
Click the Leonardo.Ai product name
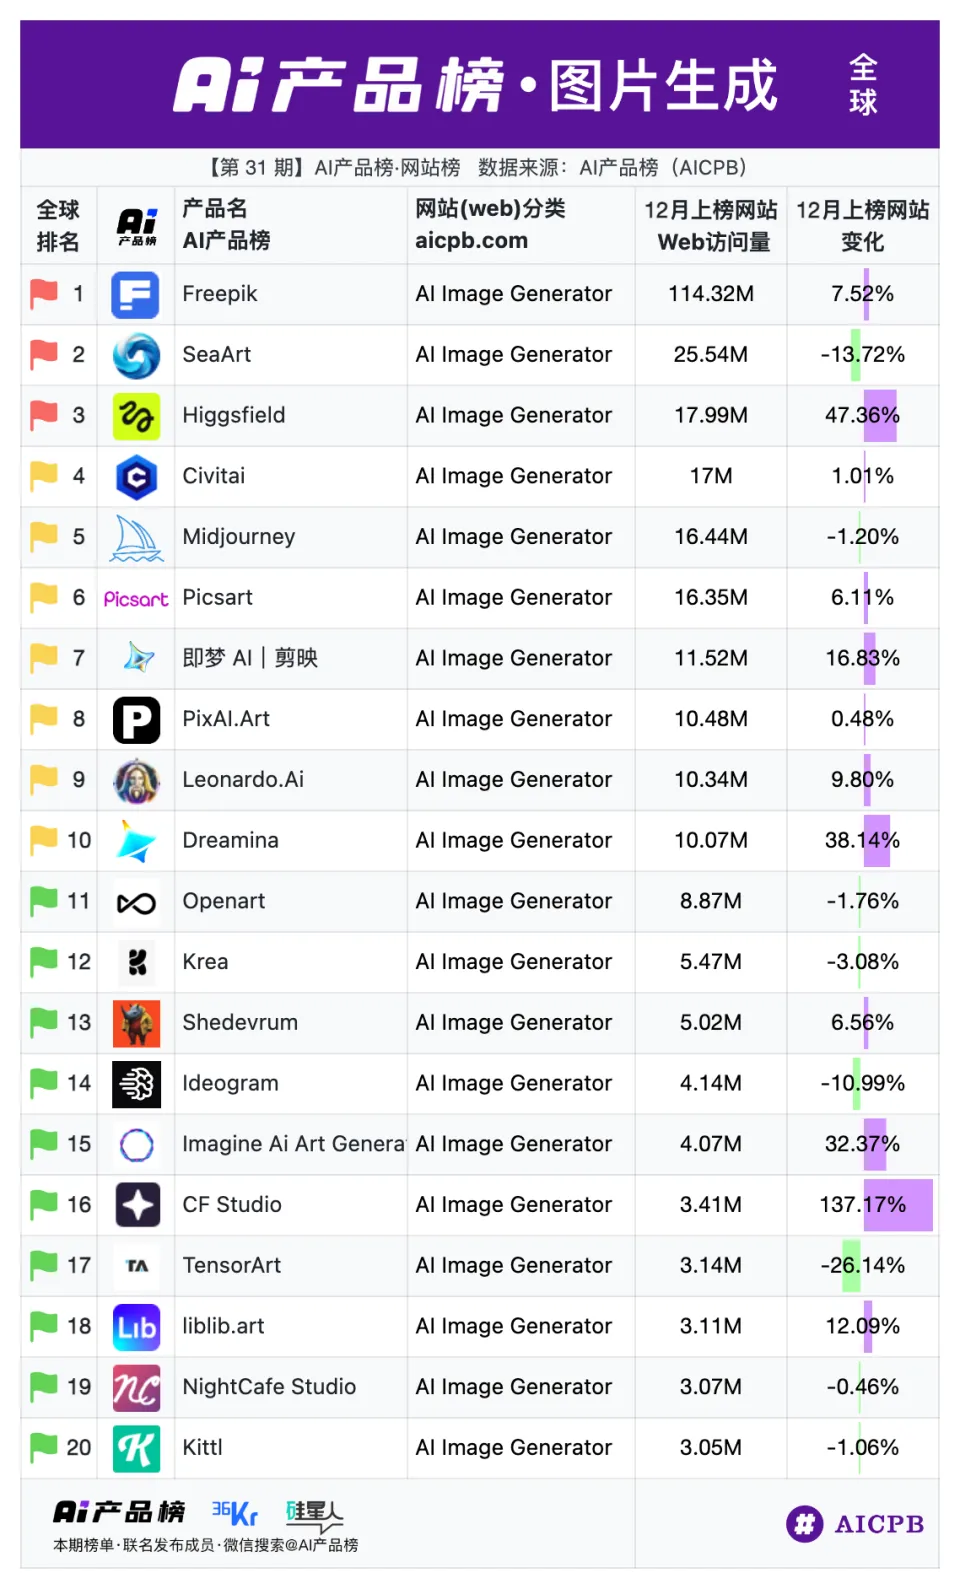(x=243, y=780)
